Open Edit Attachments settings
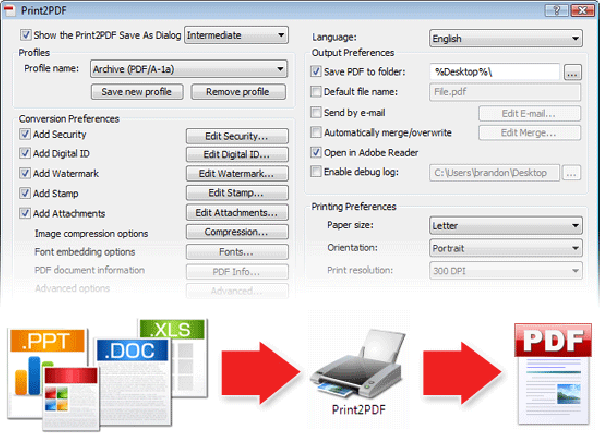This screenshot has width=600, height=436. click(x=237, y=212)
